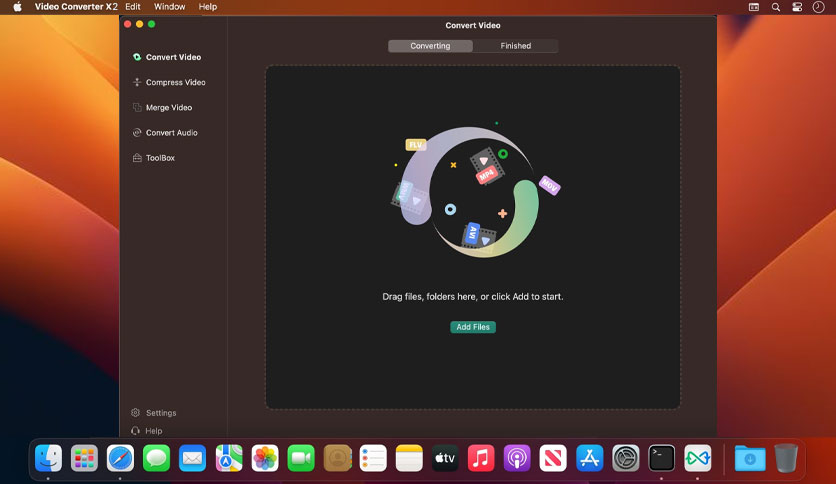Select Convert Video in the sidebar
This screenshot has height=484, width=836.
click(x=167, y=57)
